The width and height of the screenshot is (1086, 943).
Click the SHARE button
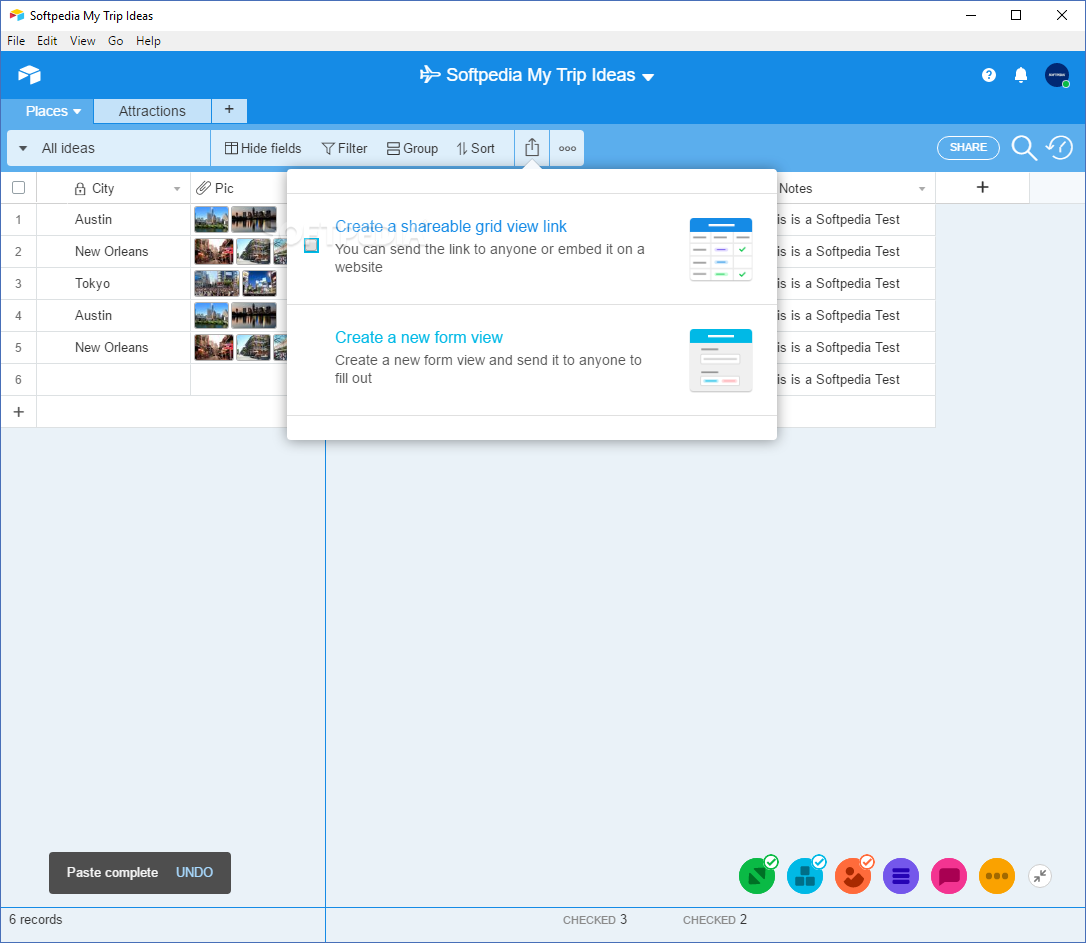pos(968,147)
